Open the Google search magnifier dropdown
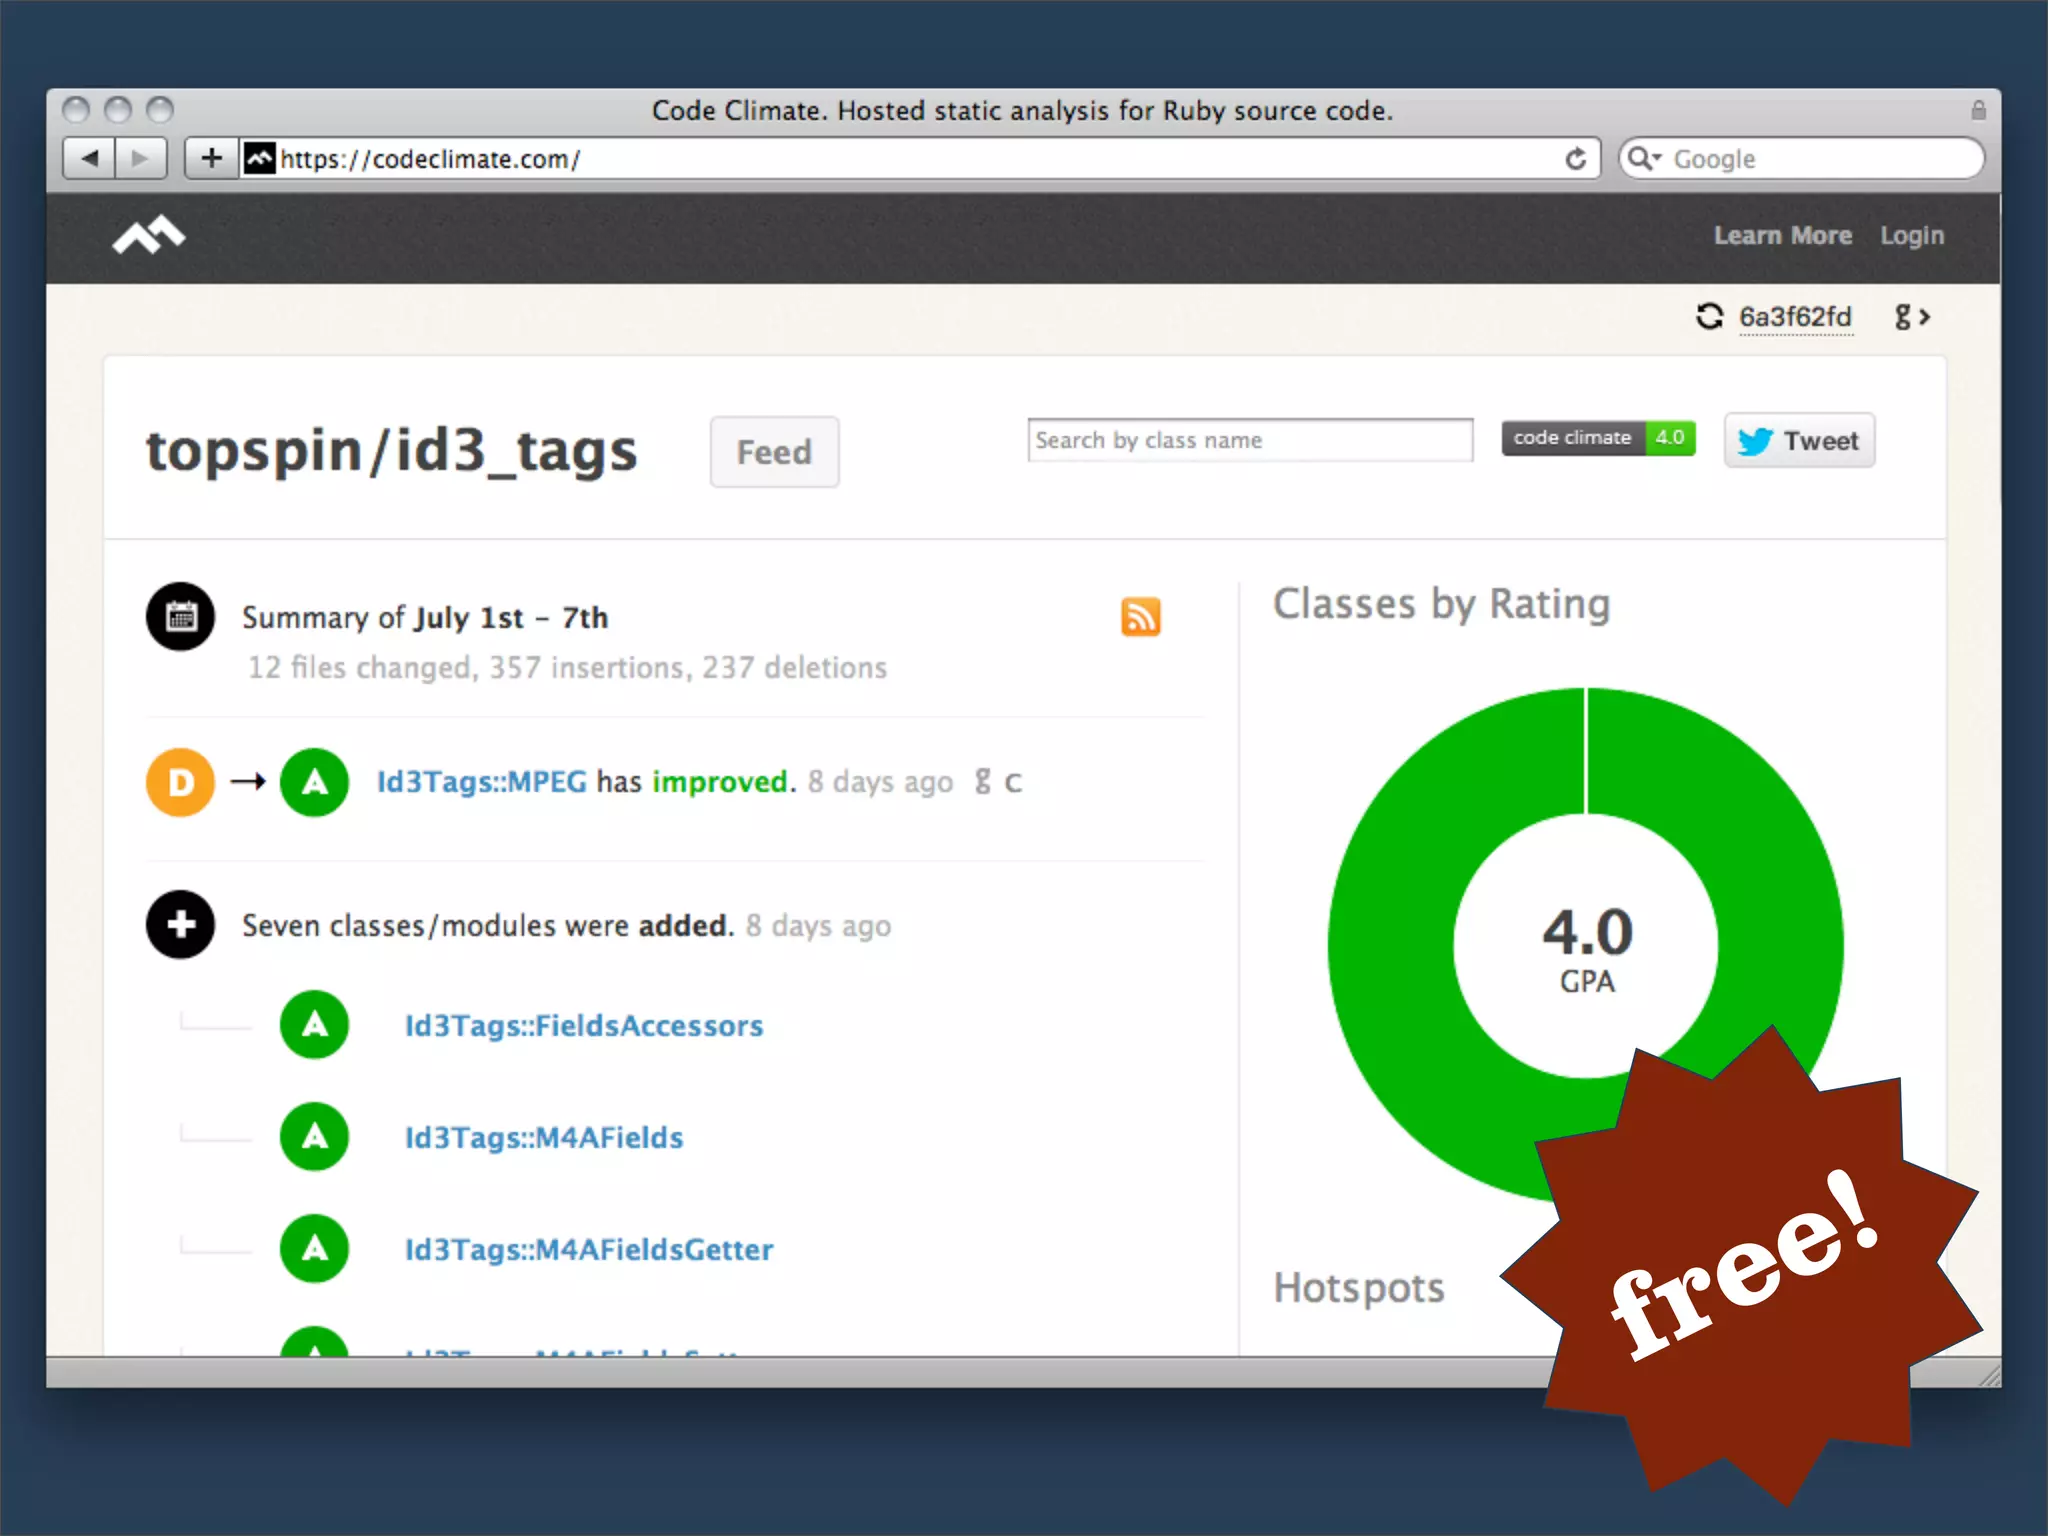 pos(1643,159)
